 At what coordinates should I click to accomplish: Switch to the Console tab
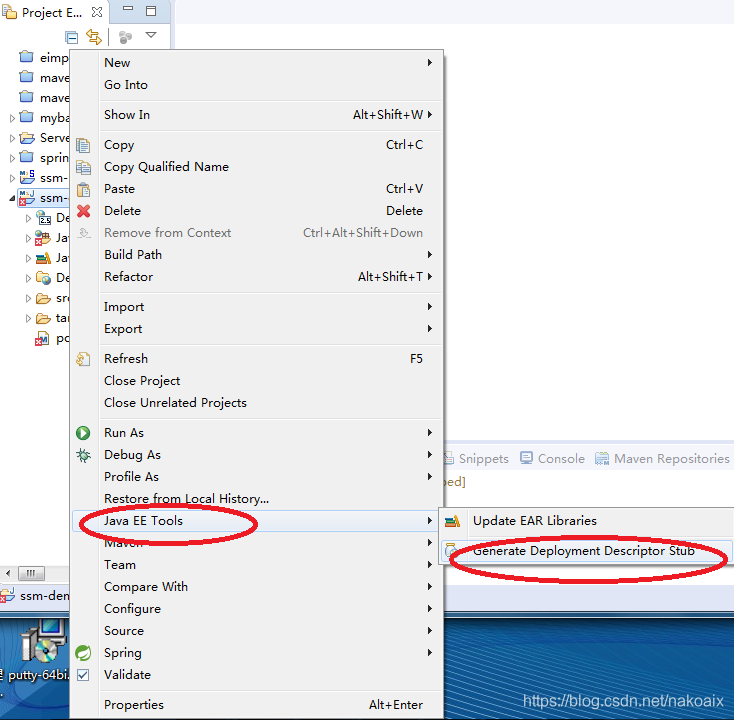[x=552, y=459]
